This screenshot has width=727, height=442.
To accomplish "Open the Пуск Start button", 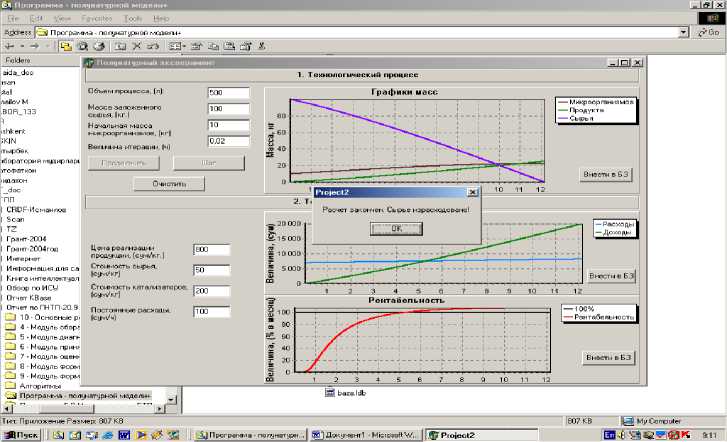I will click(x=21, y=435).
